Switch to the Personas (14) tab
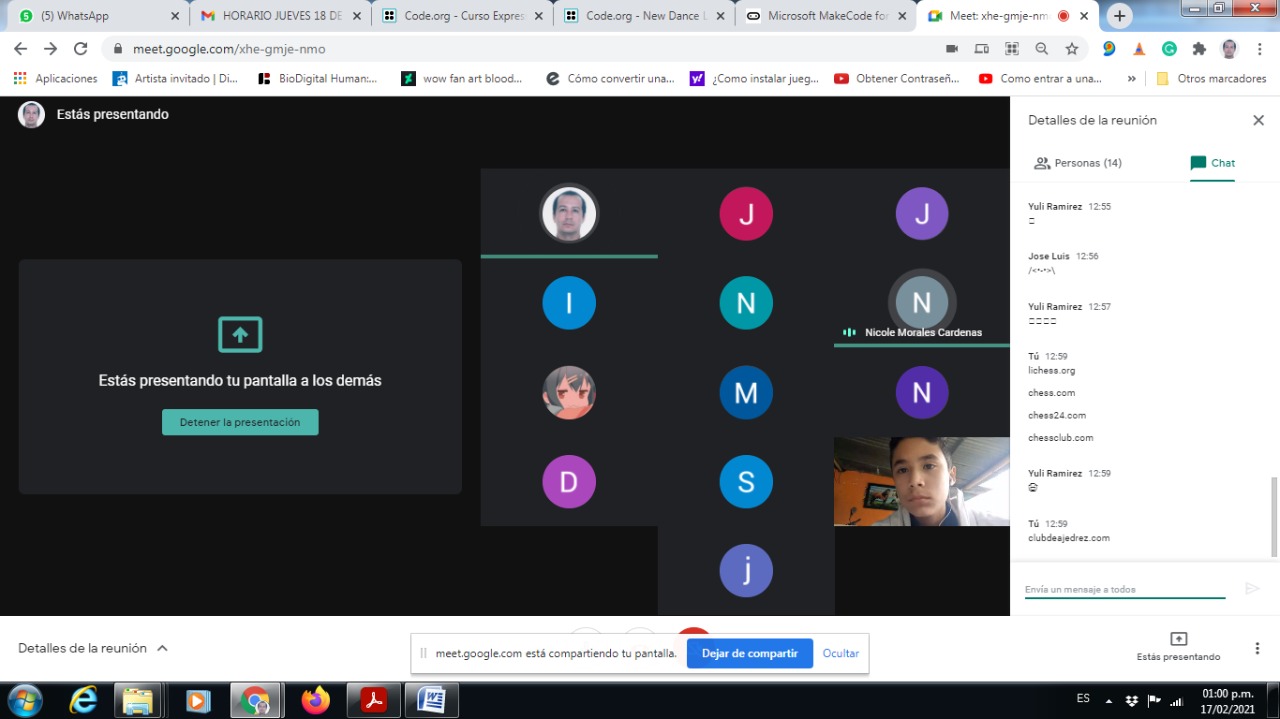 click(x=1077, y=163)
